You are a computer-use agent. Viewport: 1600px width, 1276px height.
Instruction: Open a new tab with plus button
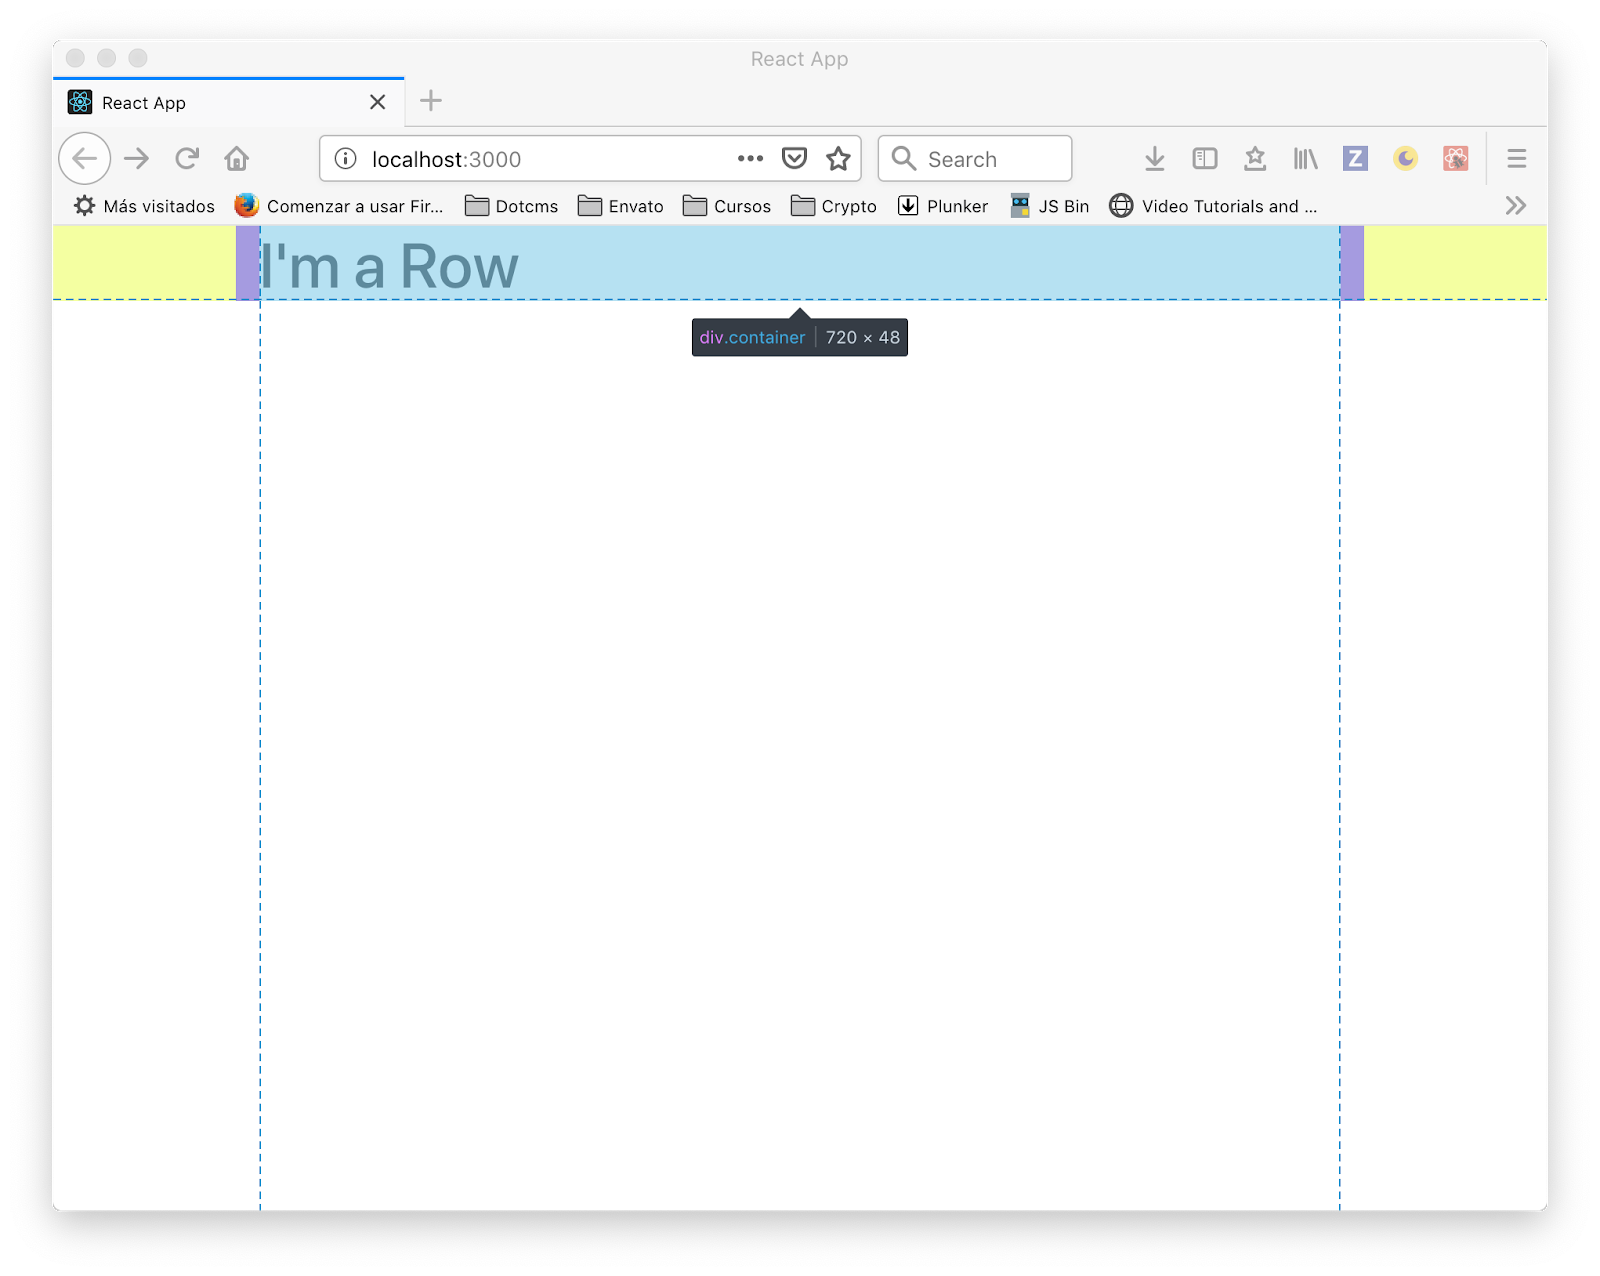(x=431, y=101)
